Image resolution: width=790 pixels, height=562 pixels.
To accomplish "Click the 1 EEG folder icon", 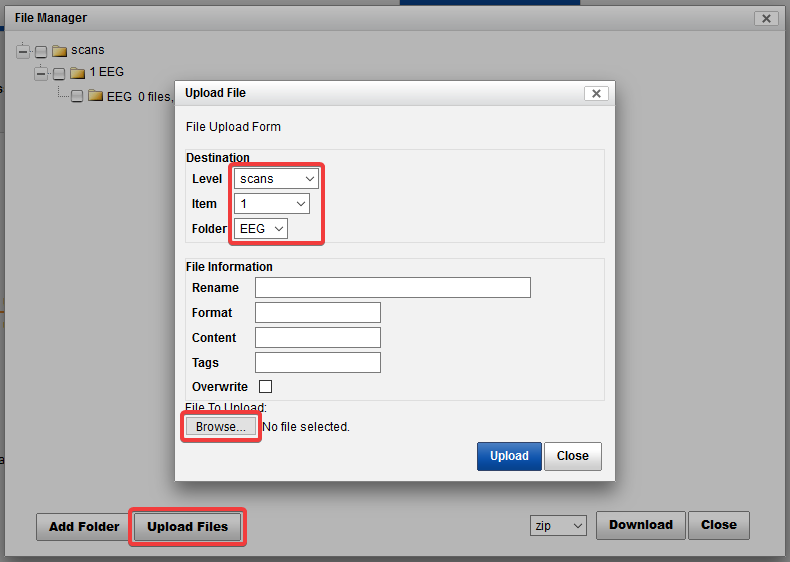I will 77,73.
